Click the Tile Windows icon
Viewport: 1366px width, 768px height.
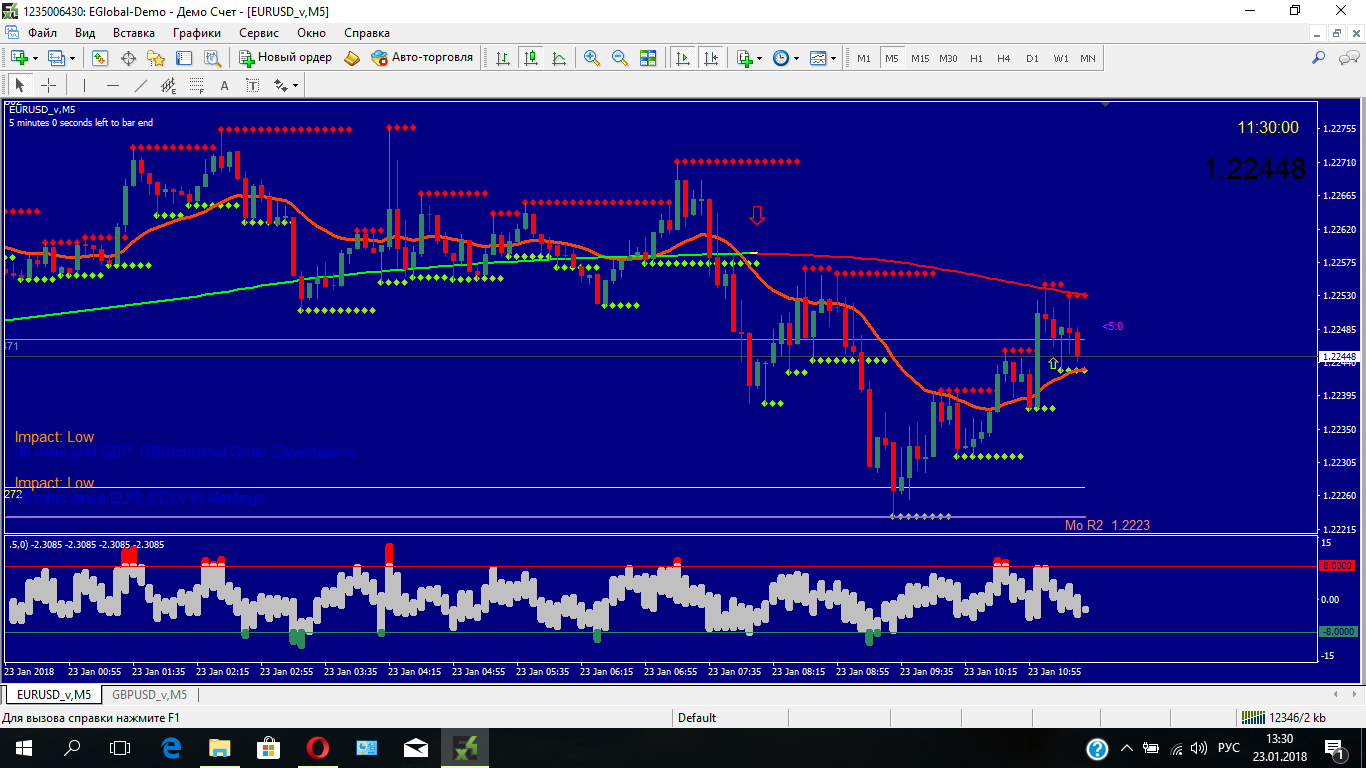coord(648,58)
